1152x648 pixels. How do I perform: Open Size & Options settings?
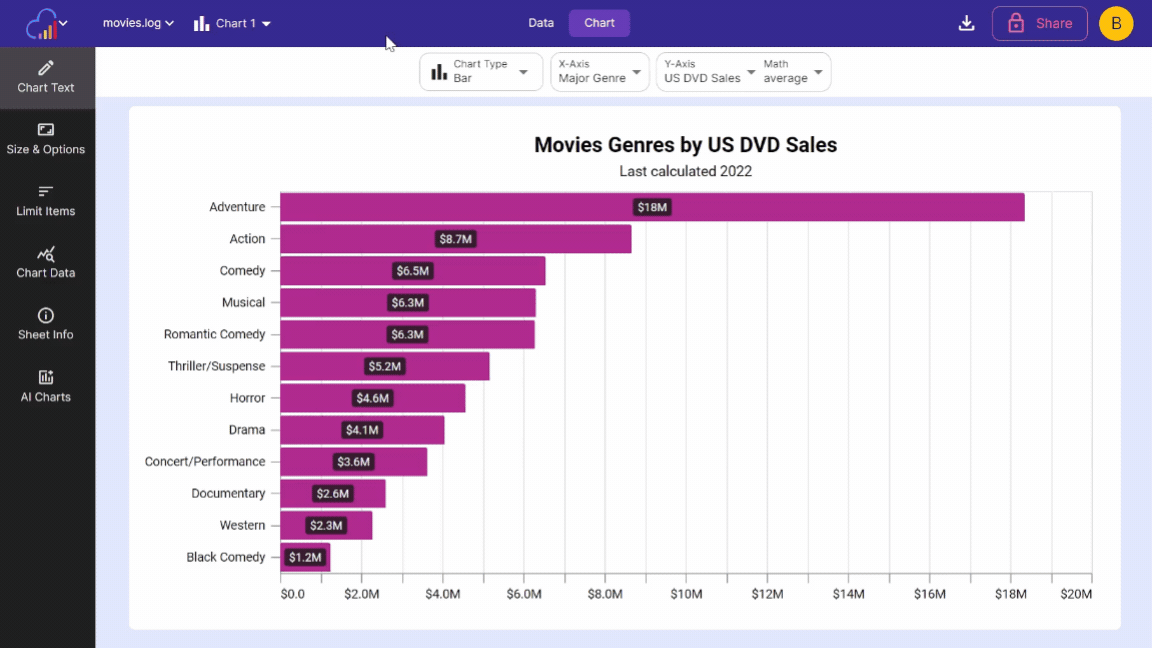click(46, 140)
